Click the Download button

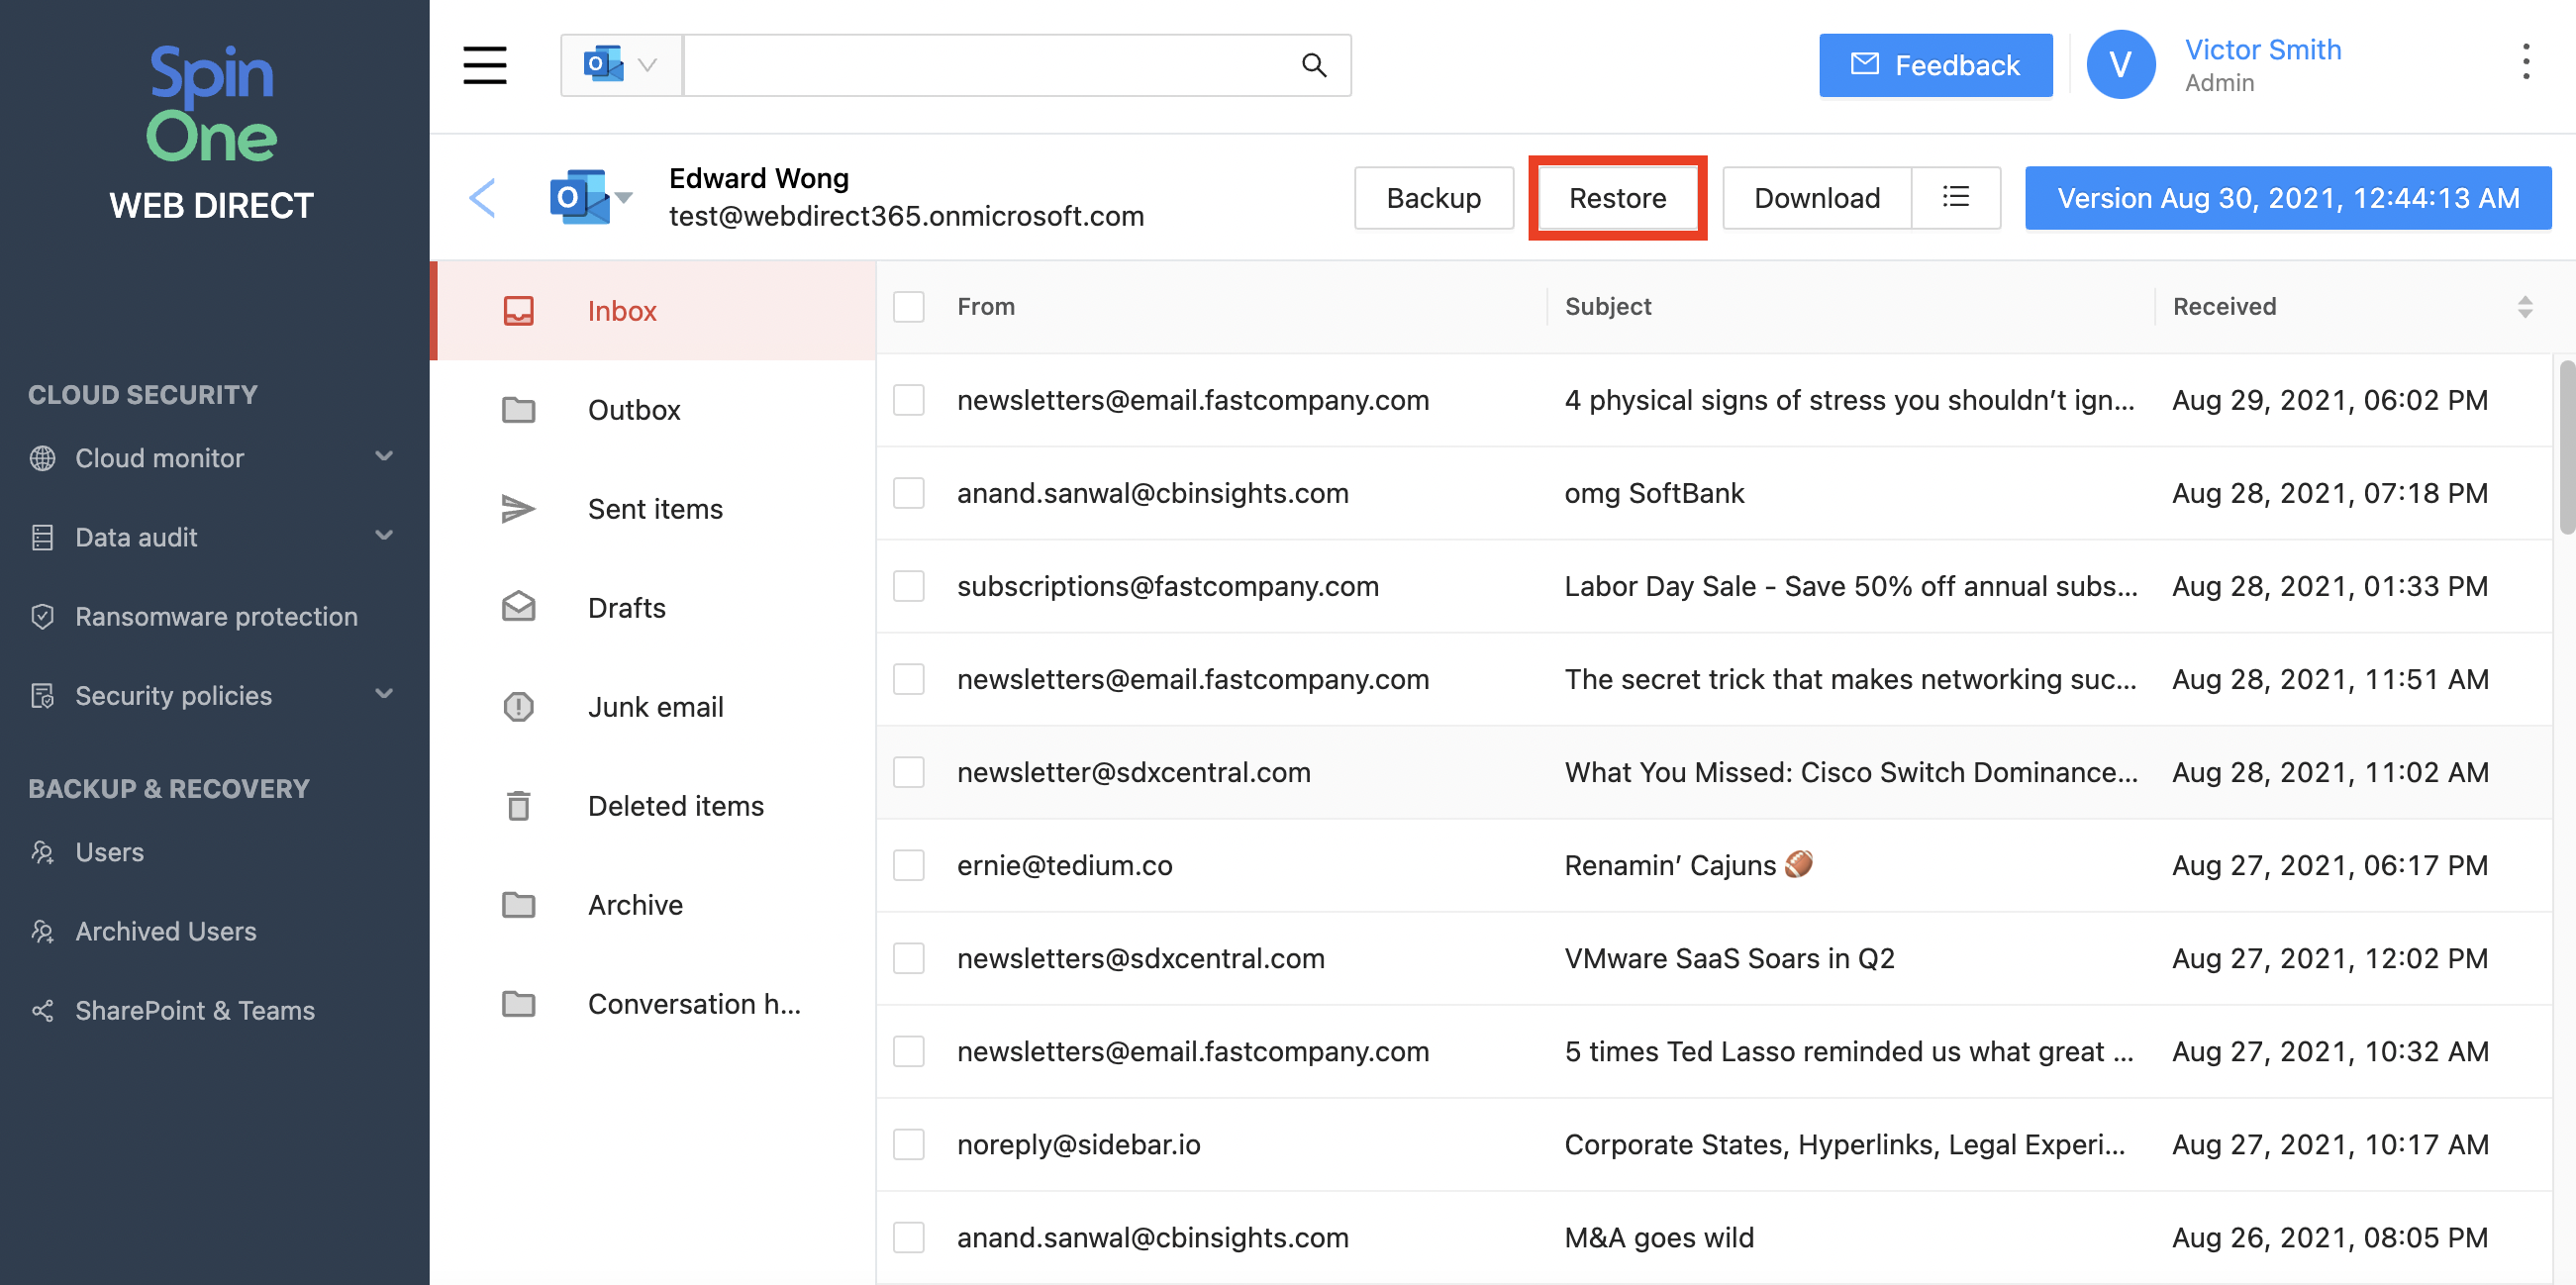pyautogui.click(x=1816, y=197)
